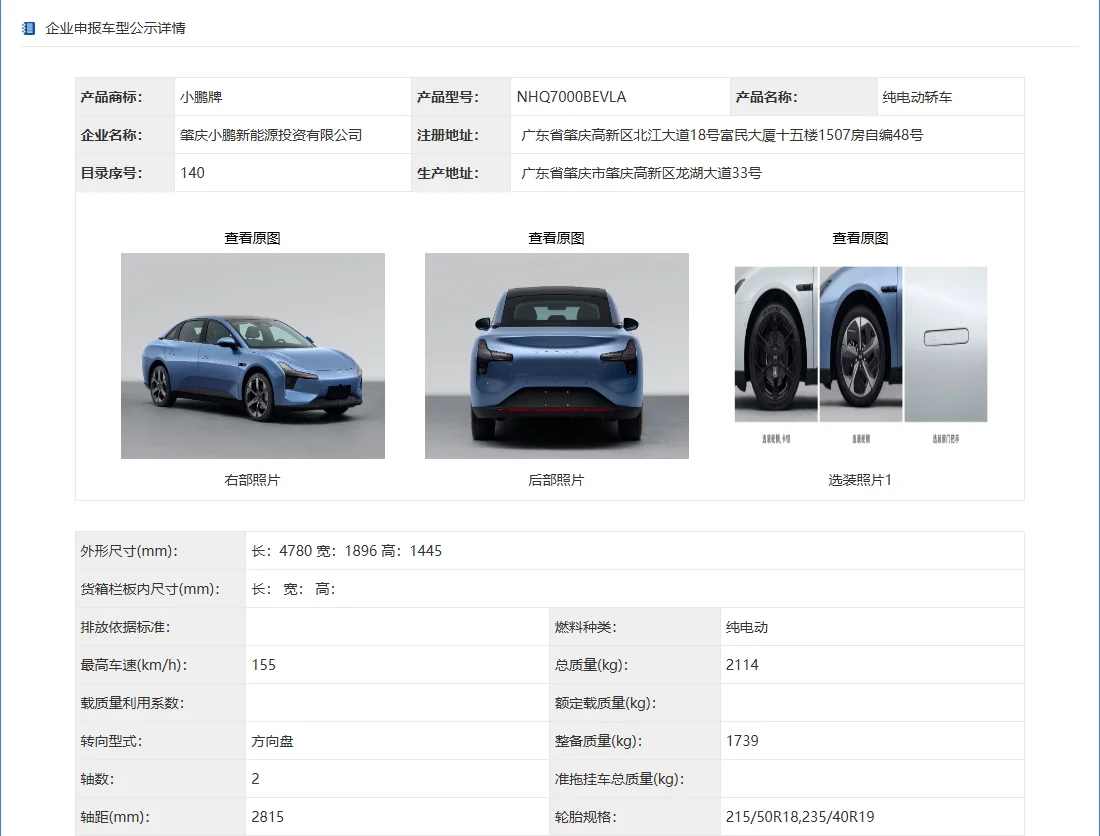Click the rear view car photo
The height and width of the screenshot is (836, 1100).
tap(557, 356)
